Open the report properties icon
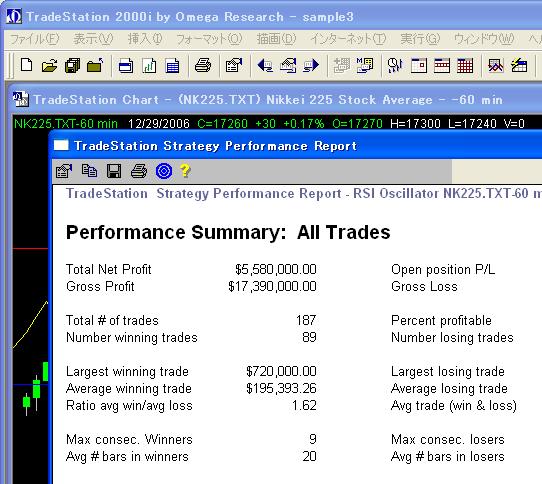The height and width of the screenshot is (484, 542). click(x=64, y=171)
